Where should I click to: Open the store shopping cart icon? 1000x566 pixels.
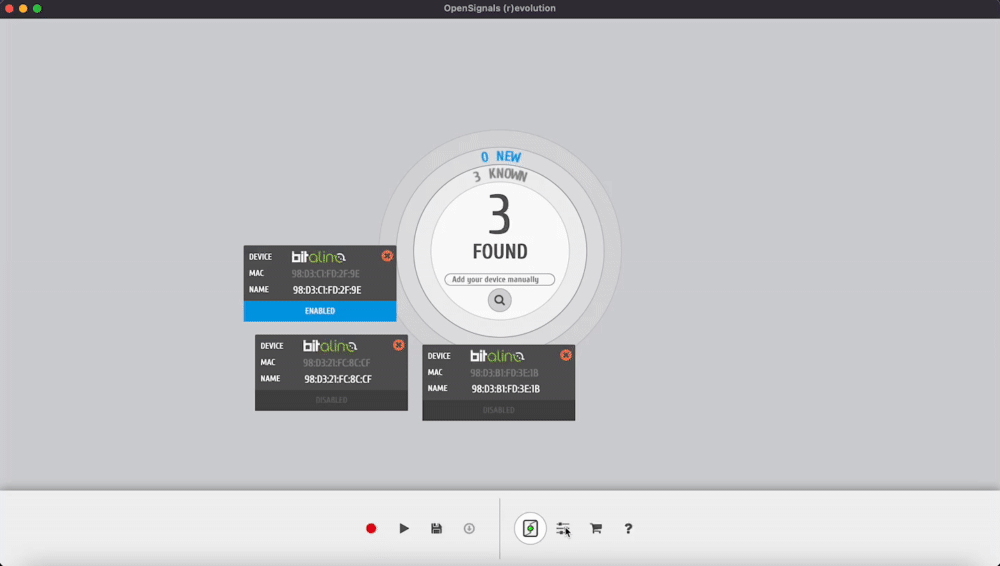tap(596, 528)
